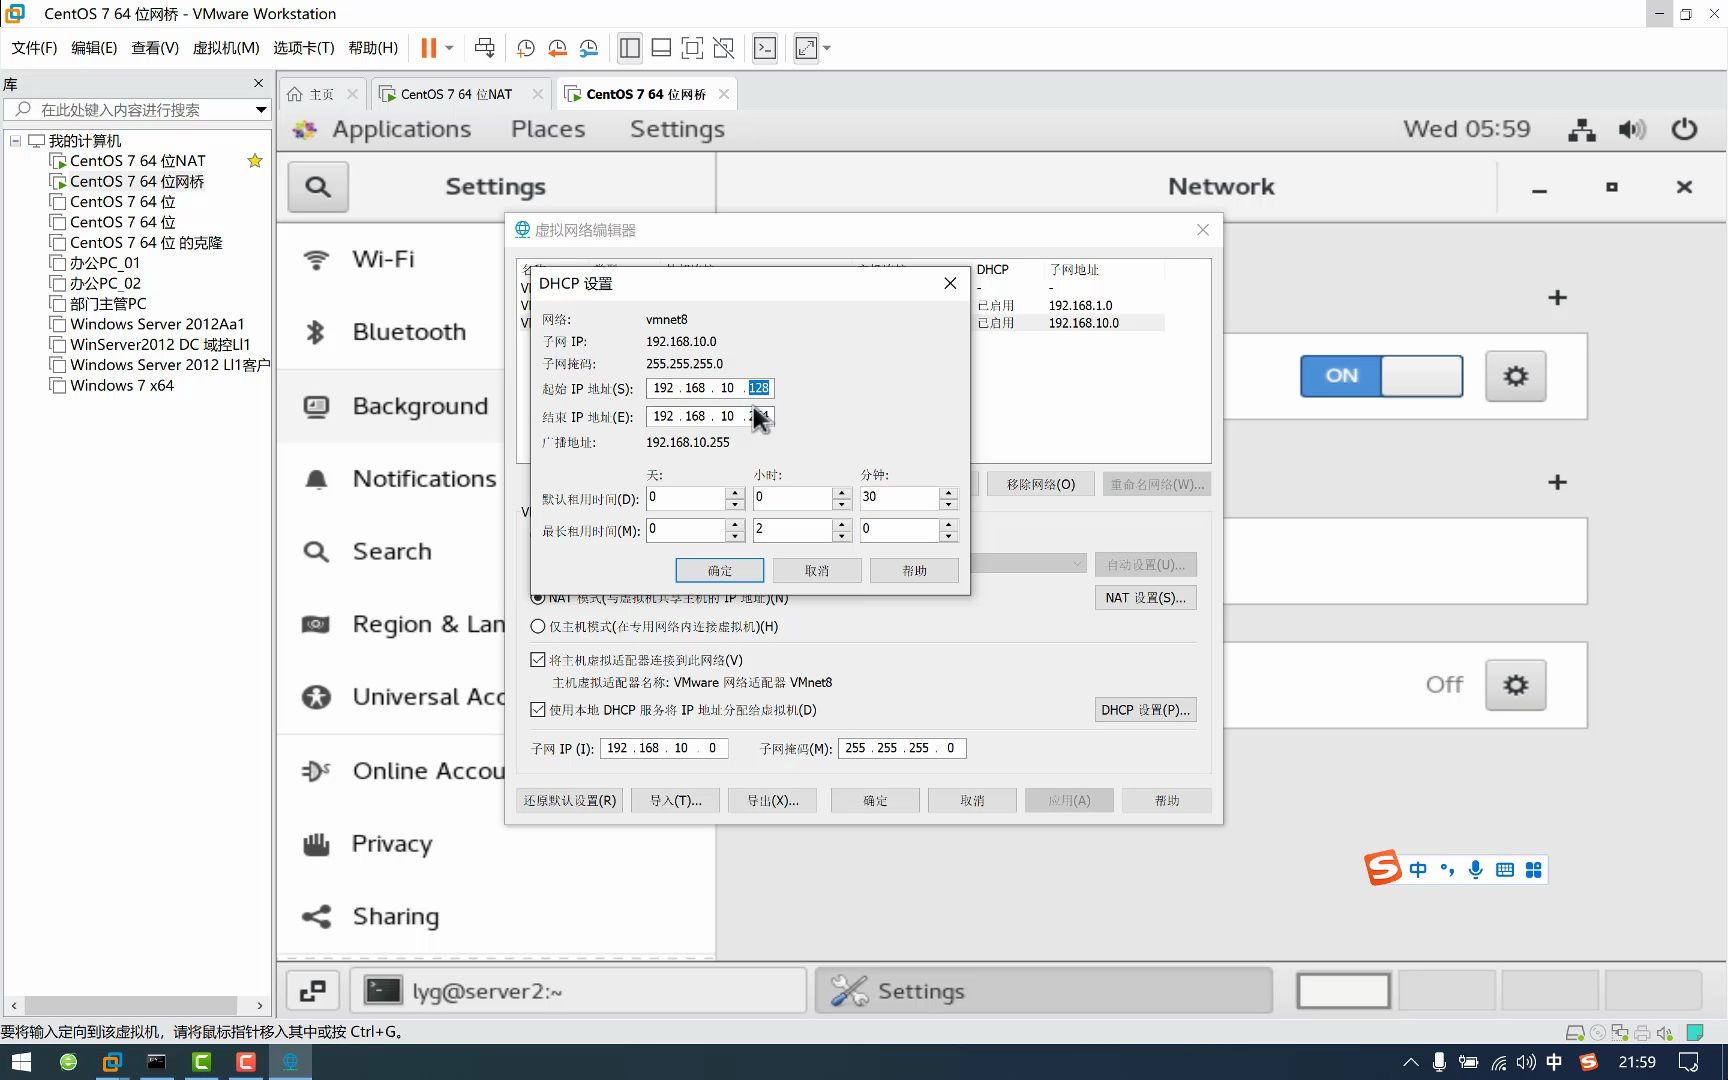Viewport: 1728px width, 1080px height.
Task: Open the 虚拟机(M) menu
Action: (x=225, y=47)
